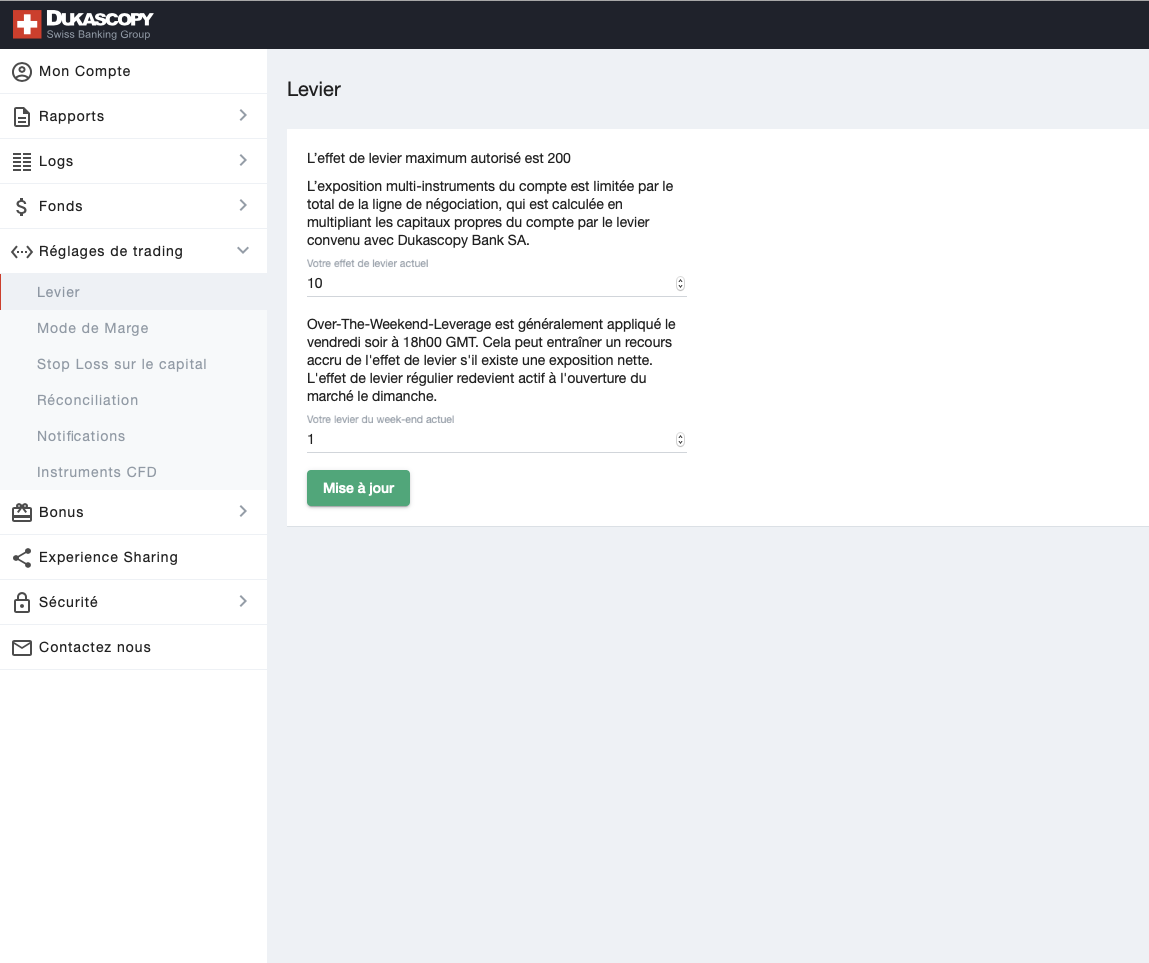Click the Bonus gift icon

point(21,512)
